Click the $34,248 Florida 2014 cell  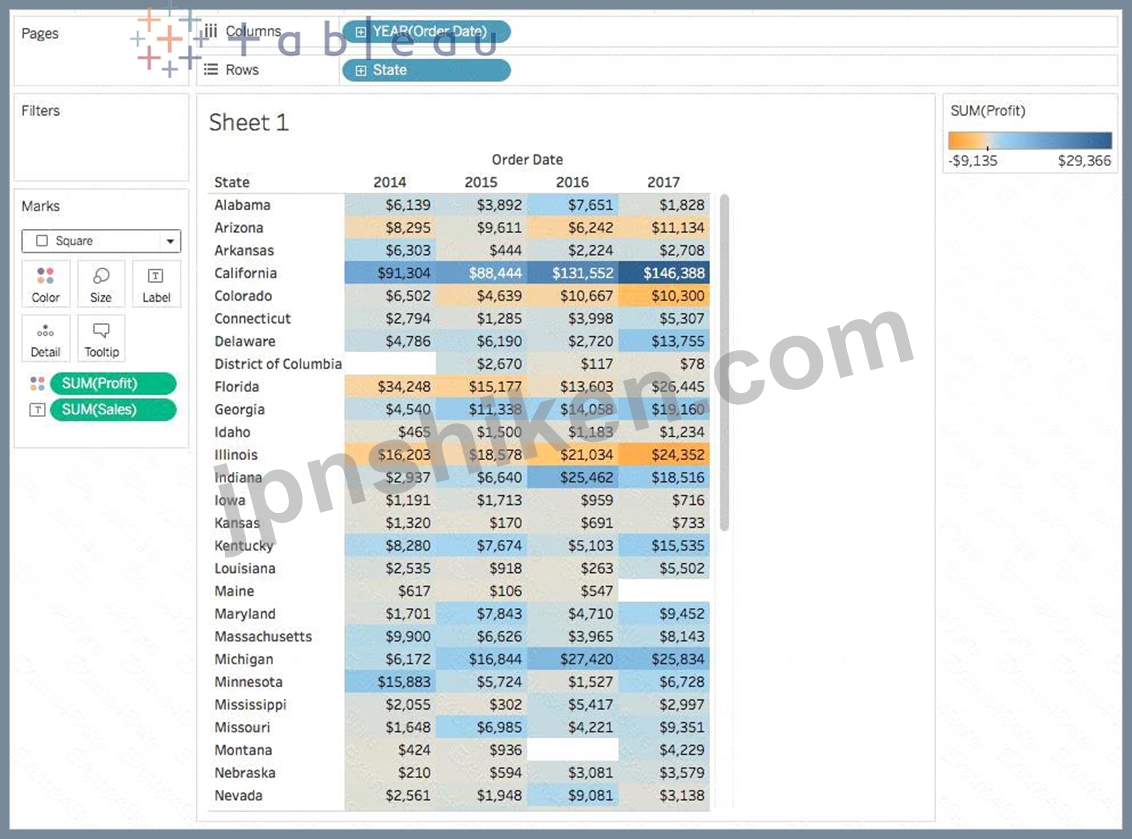click(x=391, y=386)
